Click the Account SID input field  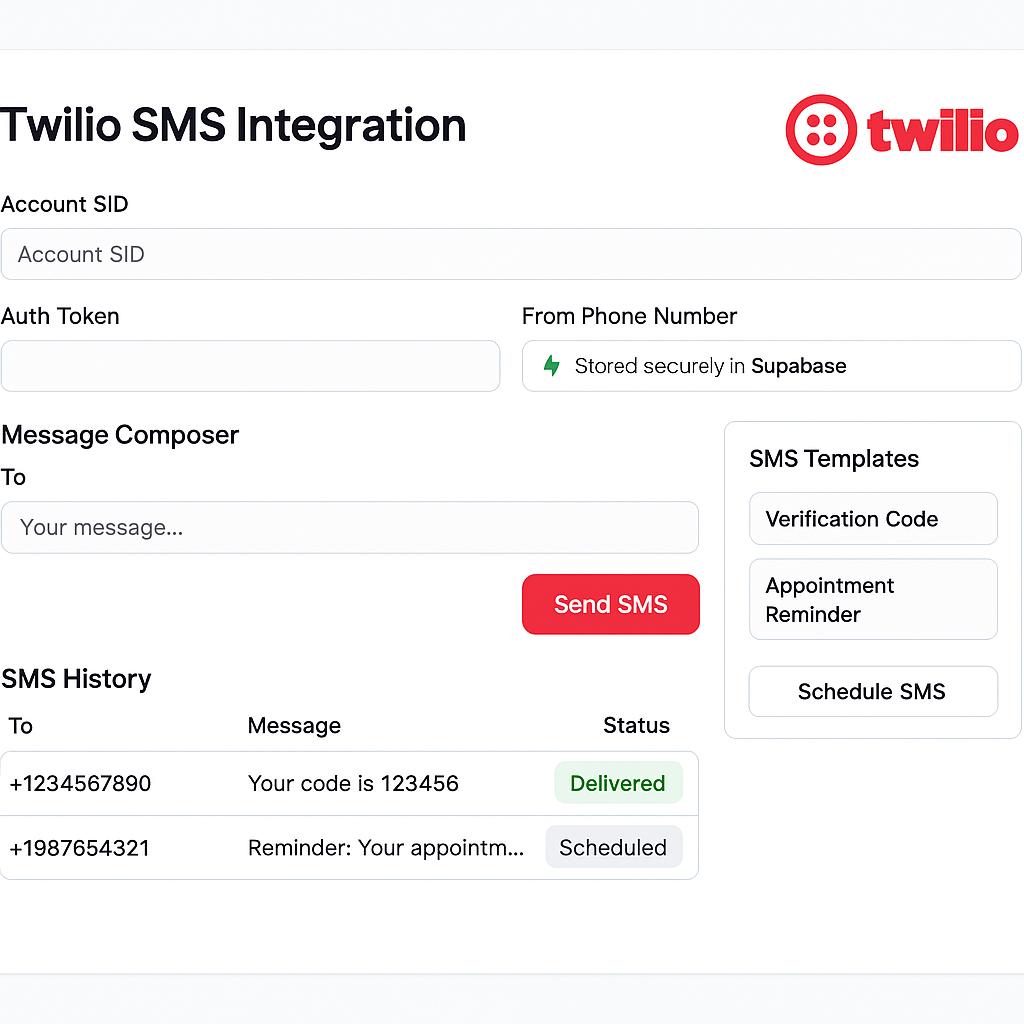coord(510,254)
